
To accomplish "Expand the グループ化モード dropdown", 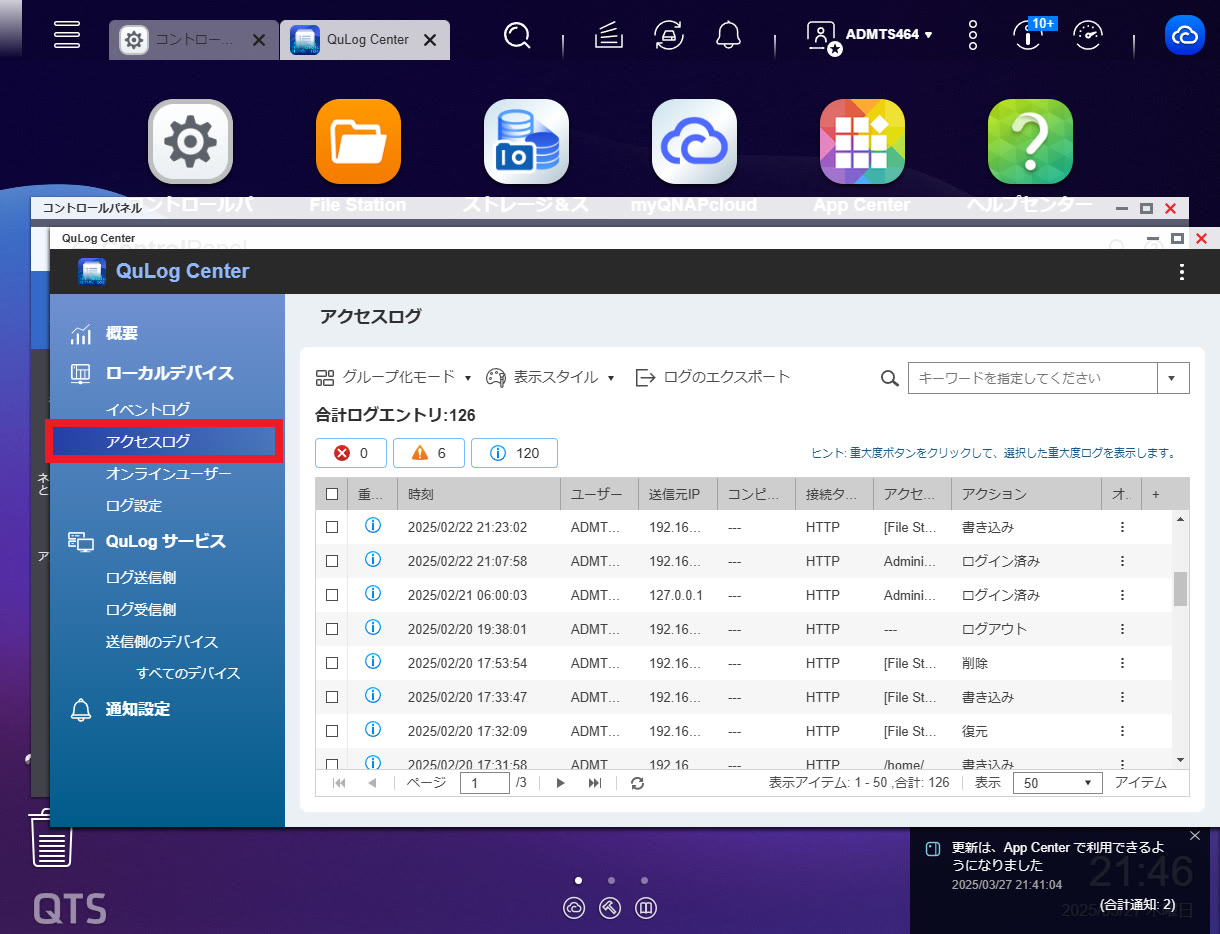I will tap(393, 377).
